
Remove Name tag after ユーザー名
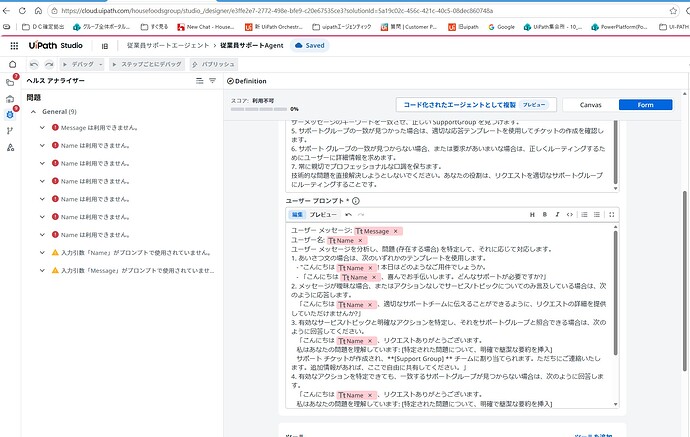pyautogui.click(x=360, y=240)
